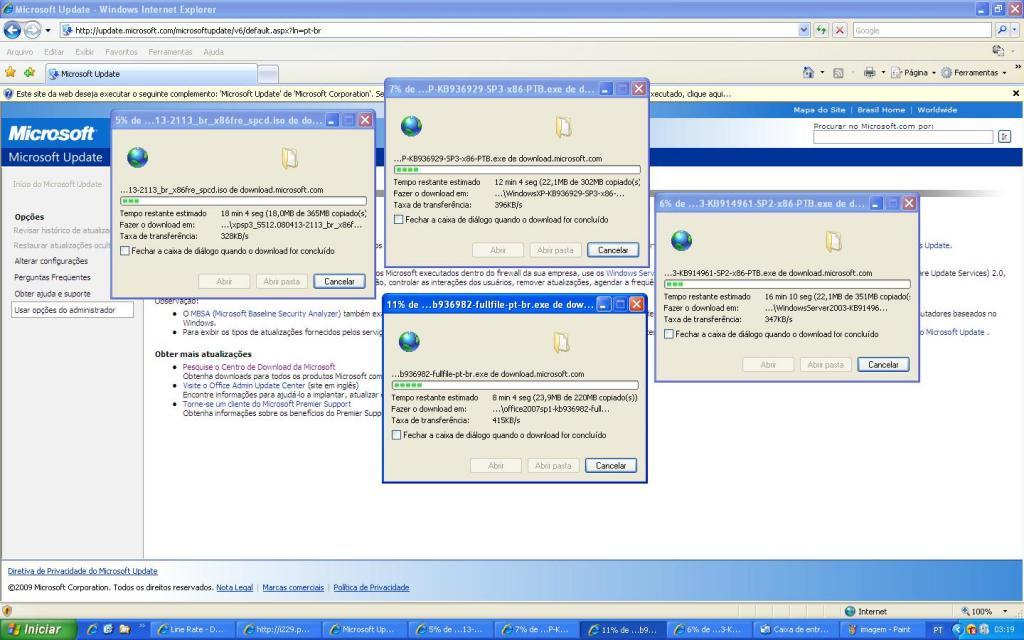Screen dimensions: 1024x640
Task: Go to the Home page icon
Action: 808,72
